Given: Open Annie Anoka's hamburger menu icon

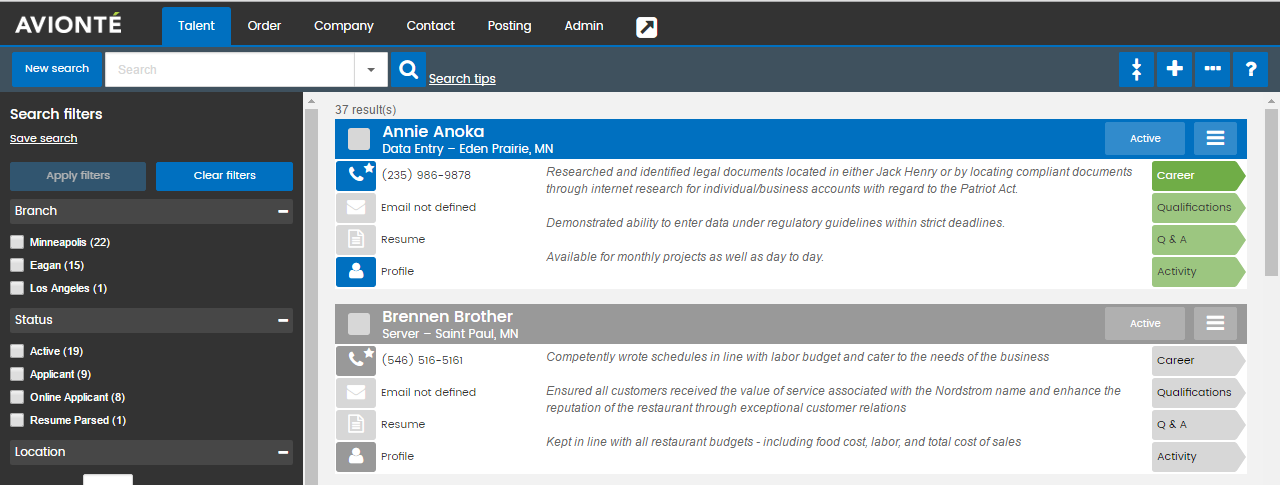Looking at the screenshot, I should tap(1215, 138).
